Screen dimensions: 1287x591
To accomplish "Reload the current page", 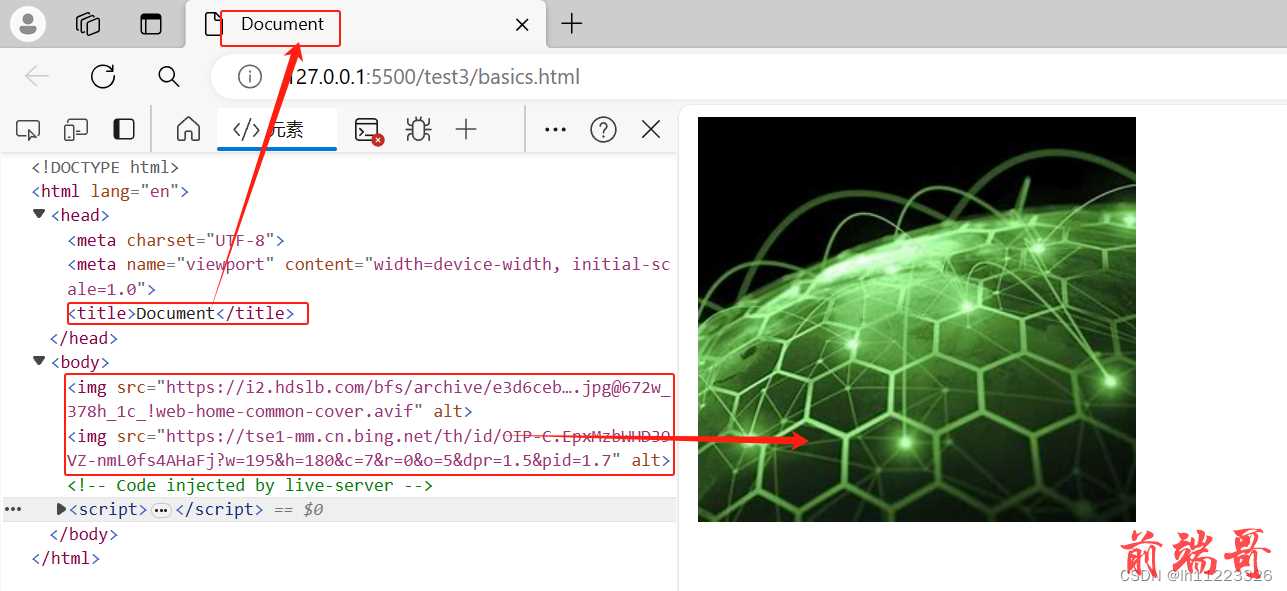I will click(x=103, y=77).
